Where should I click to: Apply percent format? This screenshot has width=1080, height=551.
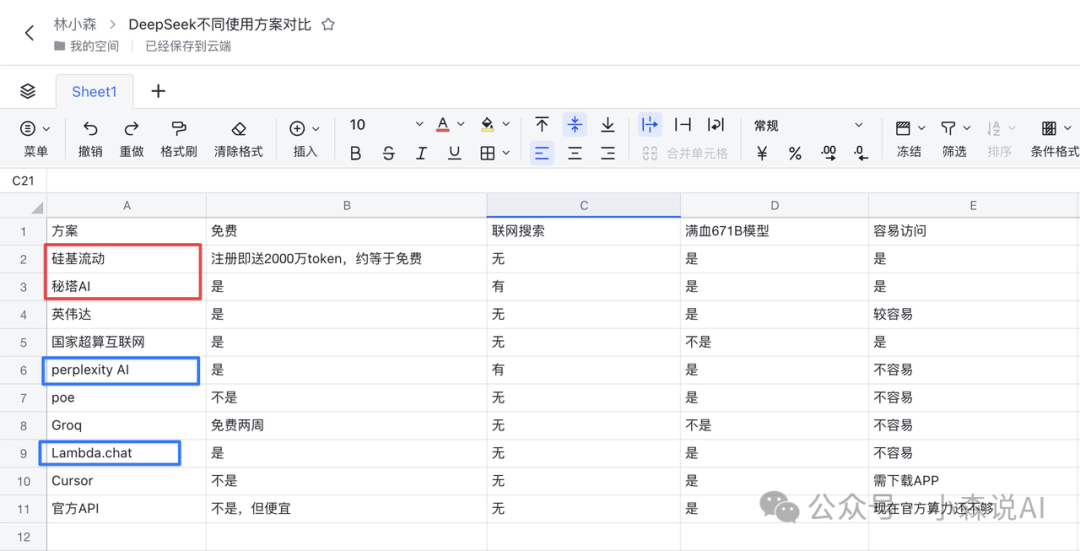(795, 154)
